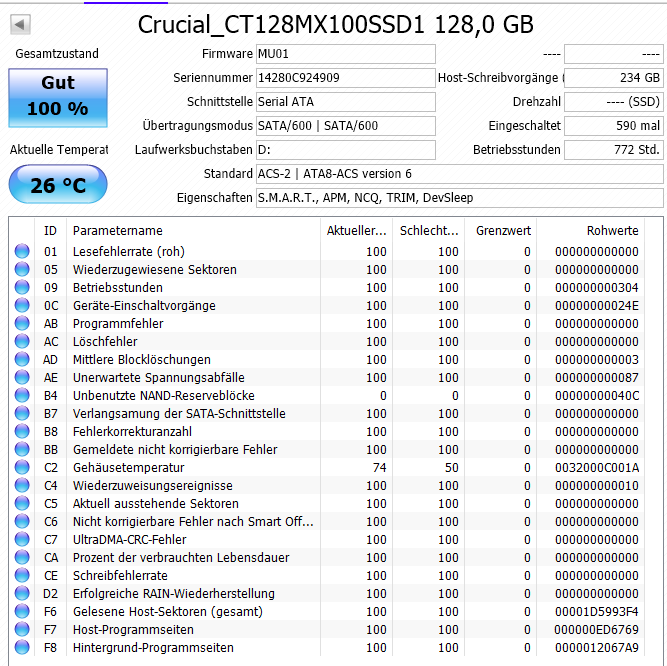Select the Prozent der verbrauchten Lebensdauer text
The image size is (667, 666).
click(x=181, y=558)
